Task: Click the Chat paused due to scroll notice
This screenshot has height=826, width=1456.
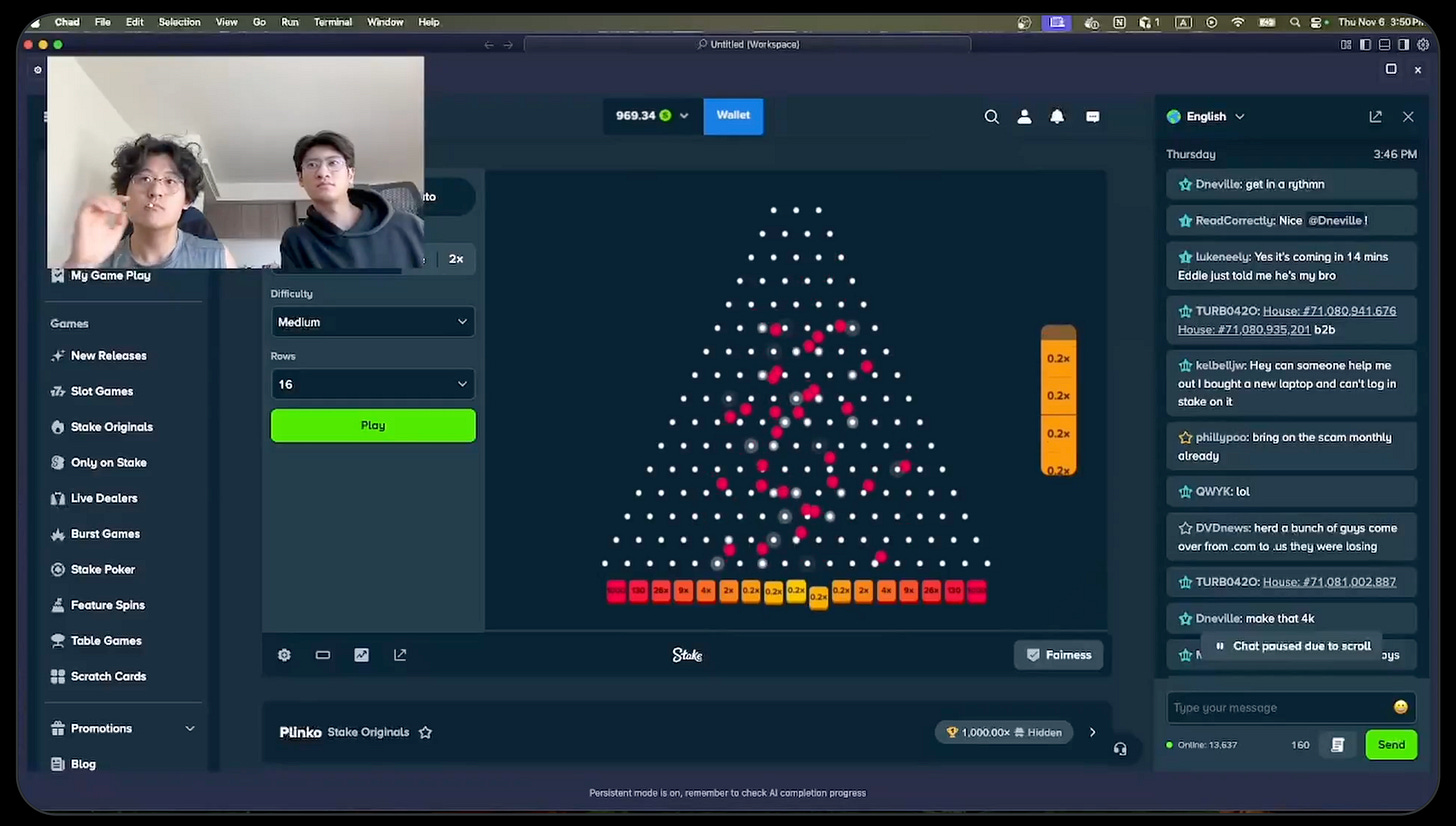Action: pos(1293,646)
